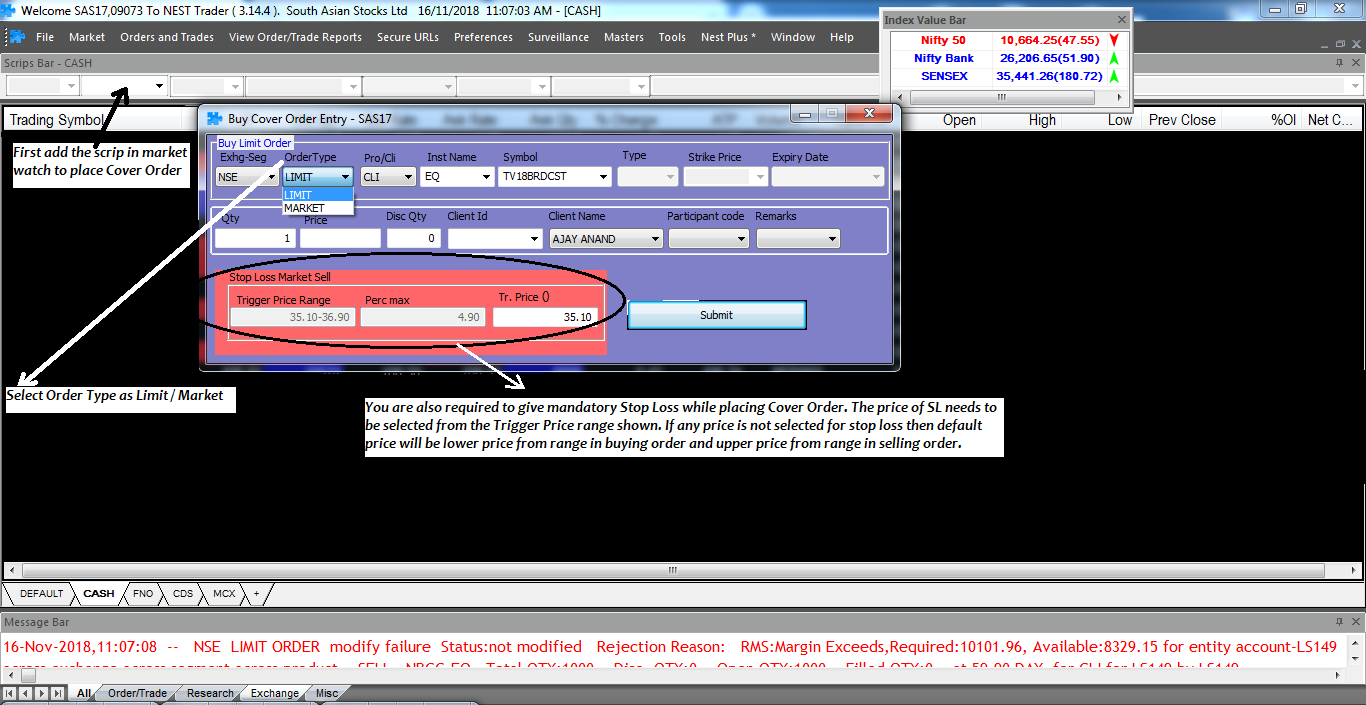The width and height of the screenshot is (1366, 705).
Task: Choose LIMIT option in OrderType list
Action: tap(318, 195)
